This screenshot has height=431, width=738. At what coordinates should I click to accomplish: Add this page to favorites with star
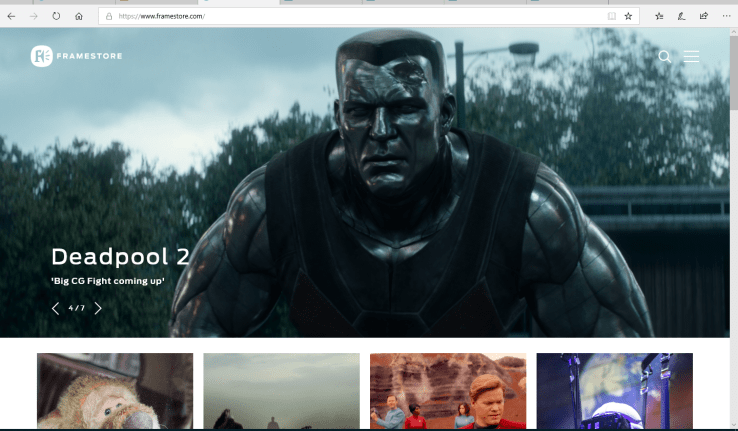pos(628,16)
